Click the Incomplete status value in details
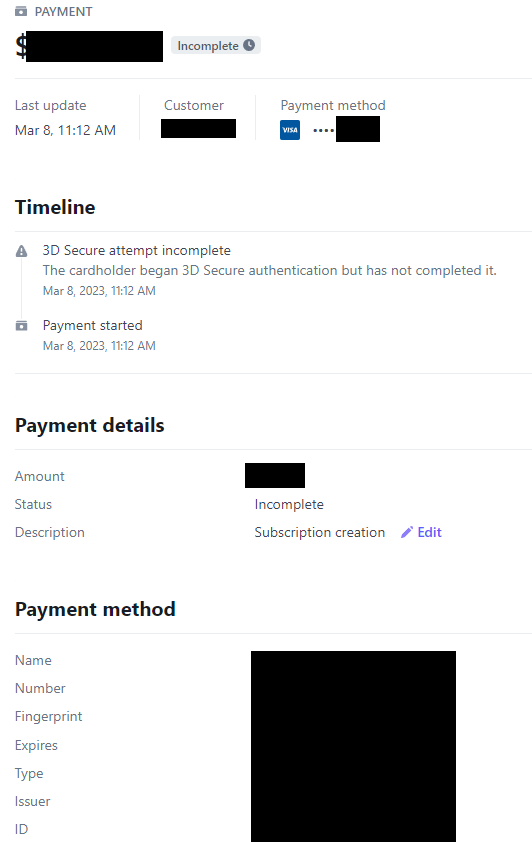532x842 pixels. coord(289,504)
